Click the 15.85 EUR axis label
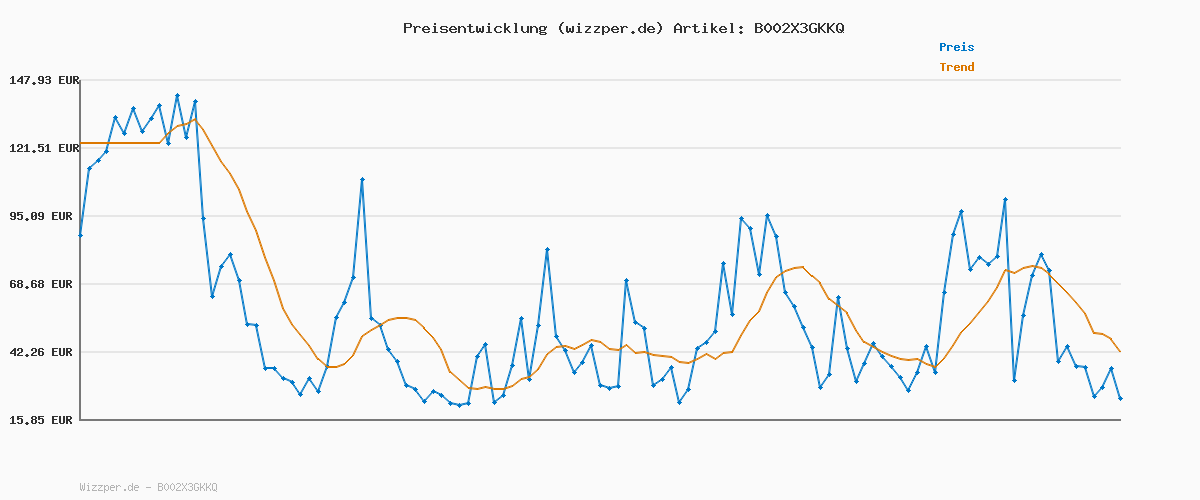The image size is (1200, 500). point(43,420)
